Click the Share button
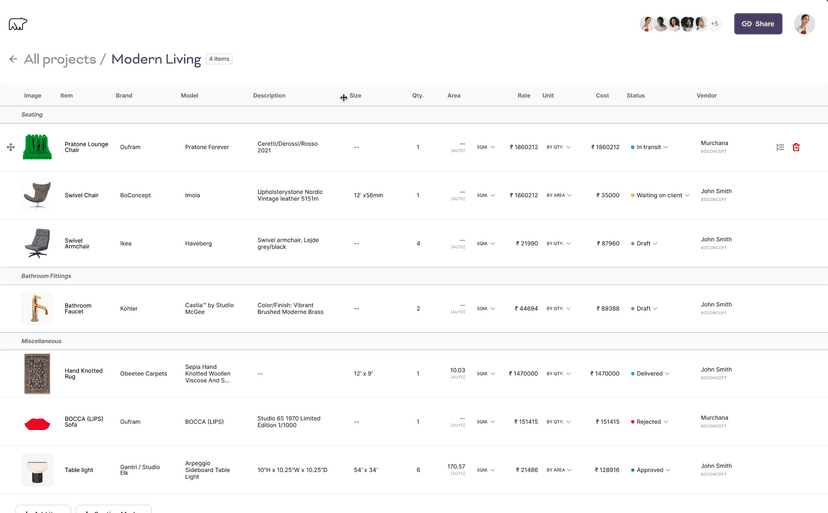The height and width of the screenshot is (513, 828). (758, 24)
